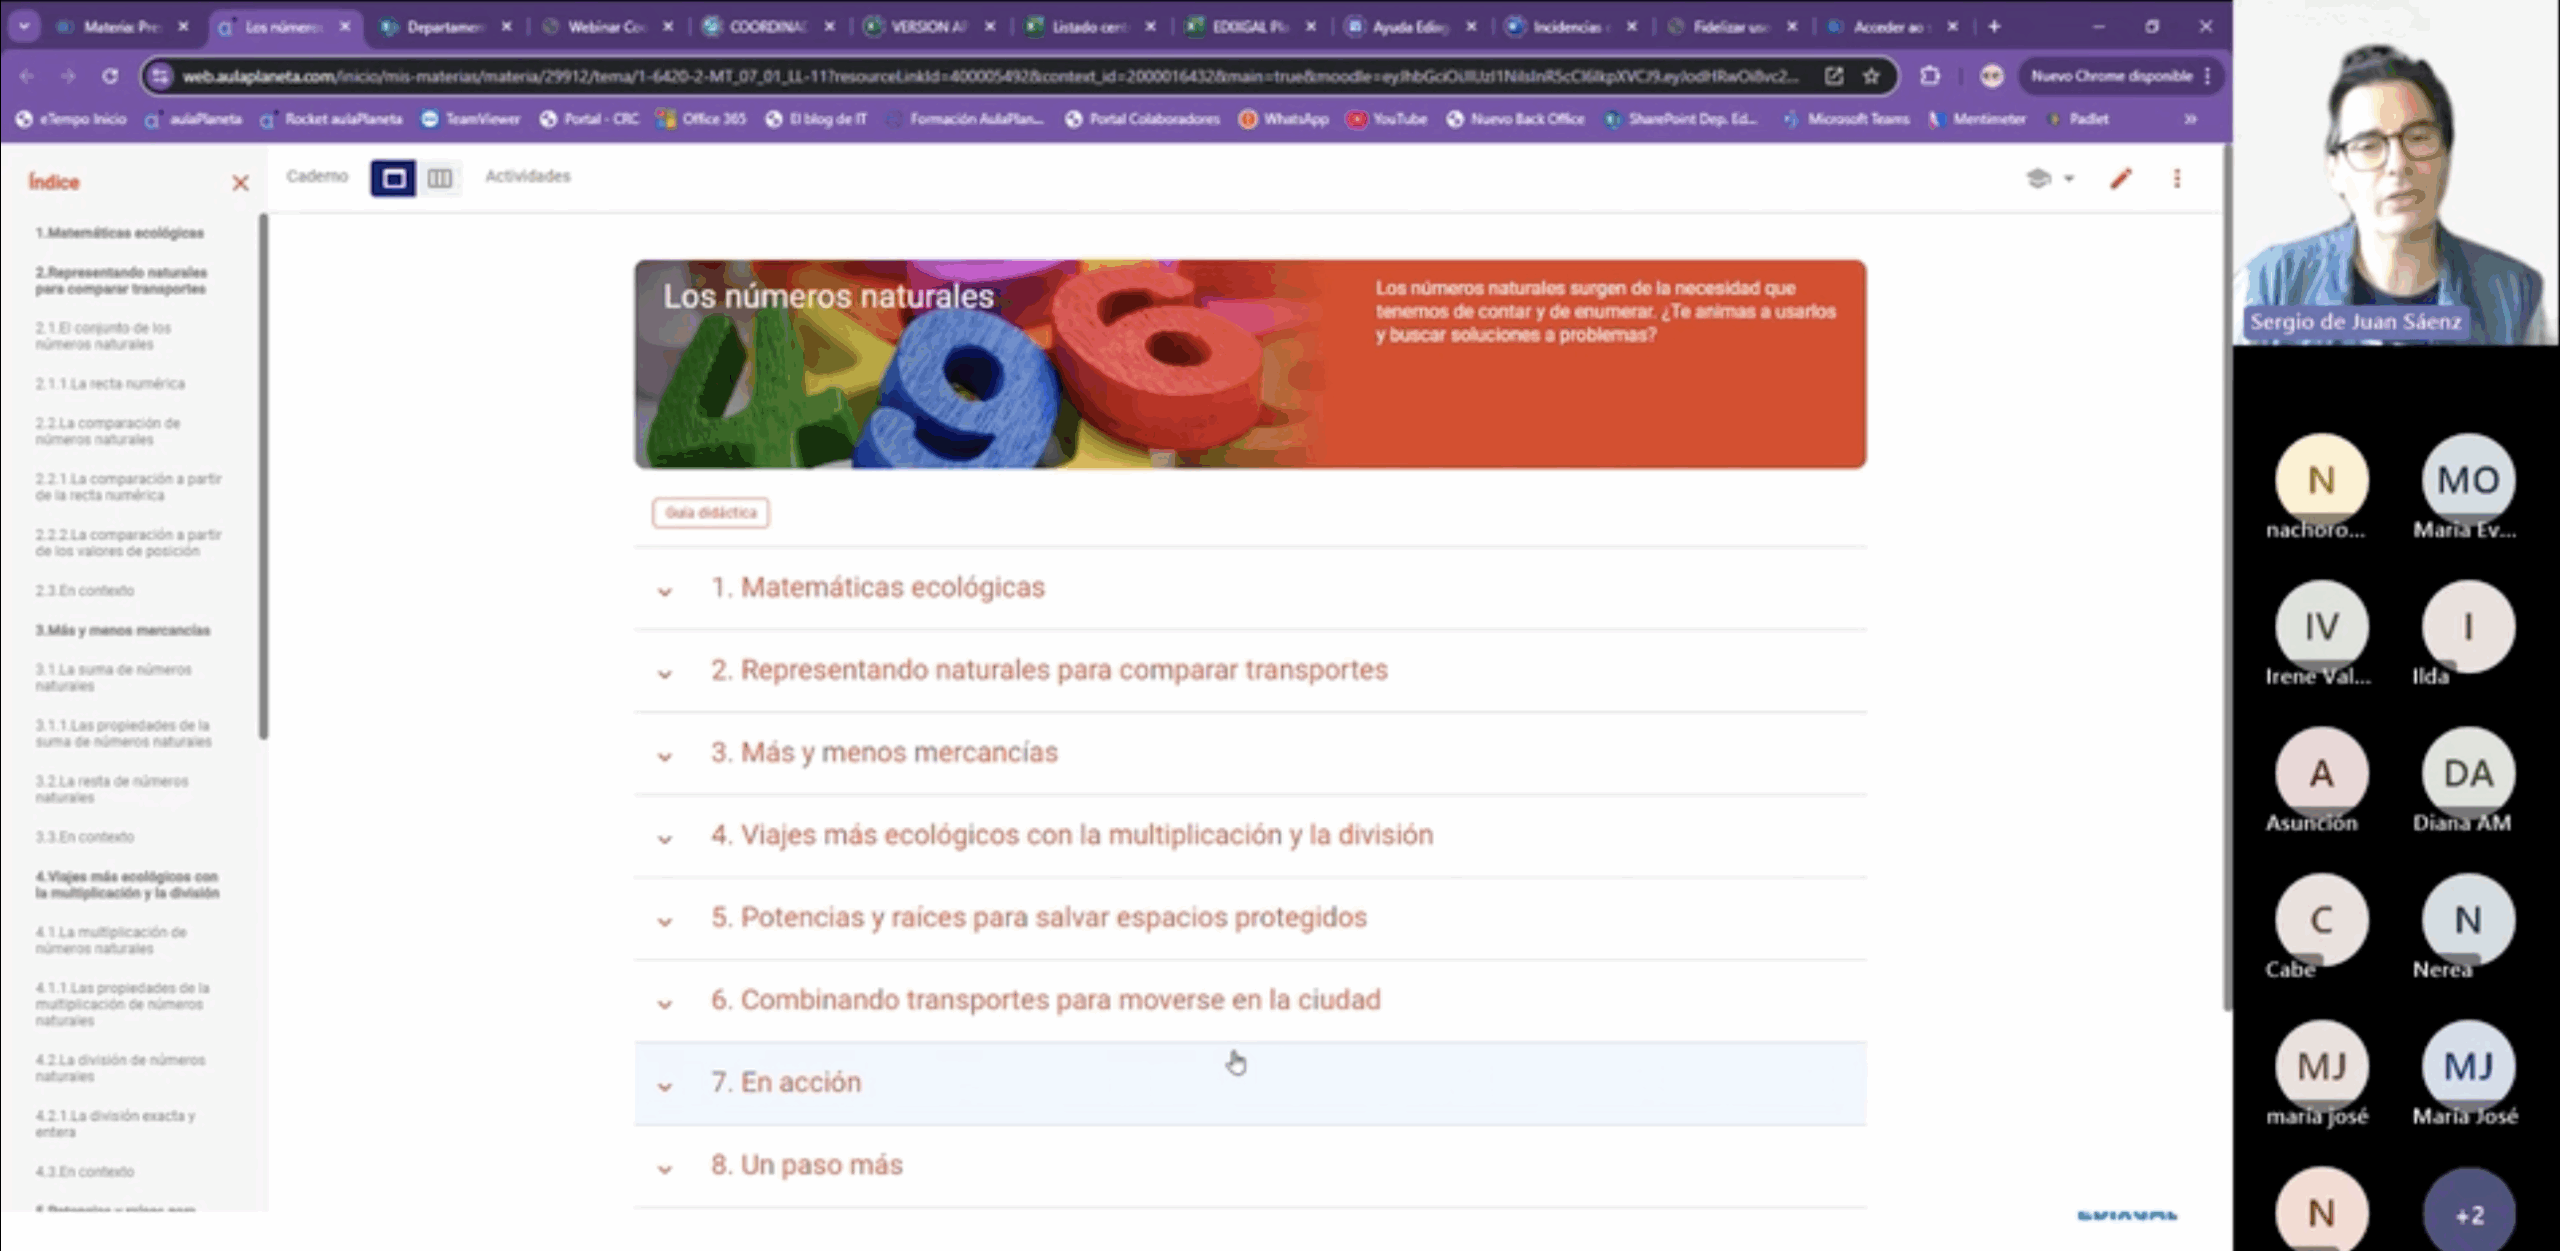The height and width of the screenshot is (1251, 2560).
Task: Open 2.1.1 La recta numérica index link
Action: (110, 384)
